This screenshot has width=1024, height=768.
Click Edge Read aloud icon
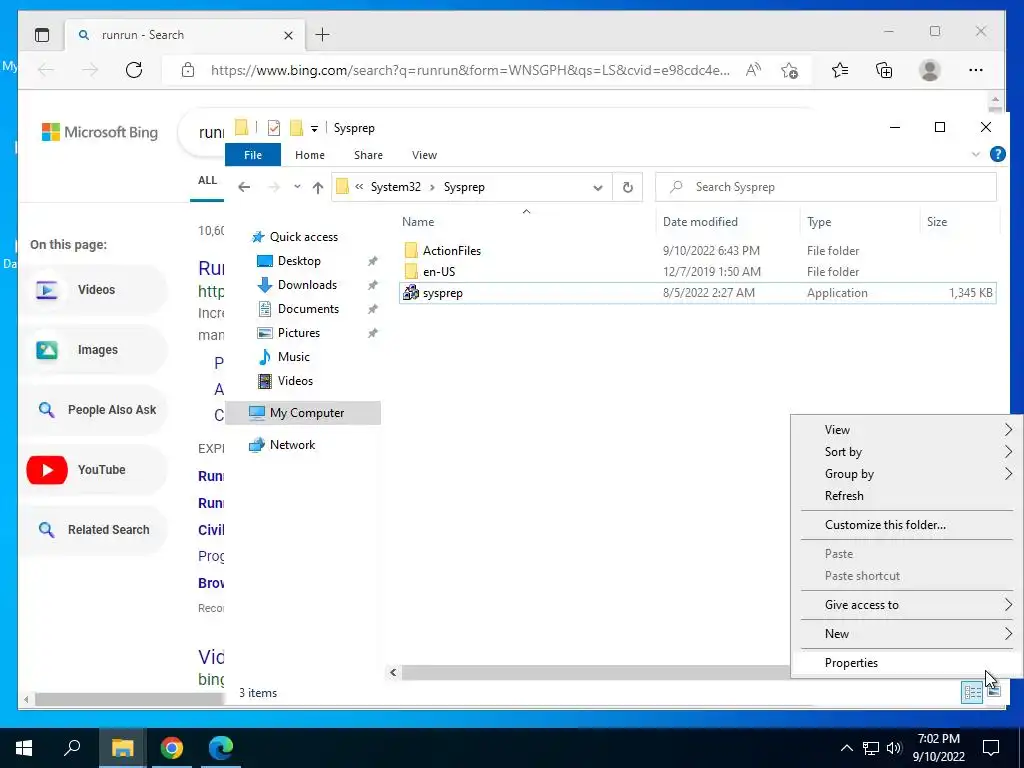point(753,70)
